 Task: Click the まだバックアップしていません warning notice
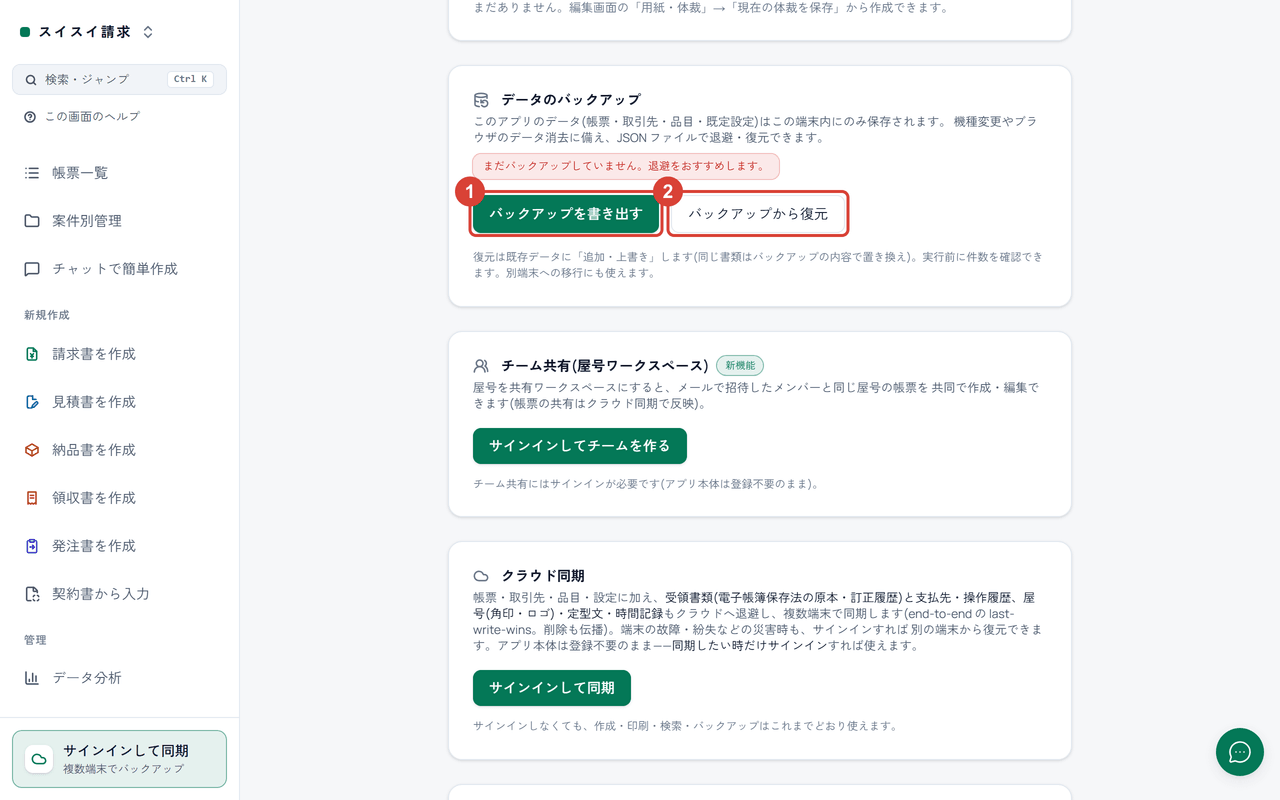626,166
